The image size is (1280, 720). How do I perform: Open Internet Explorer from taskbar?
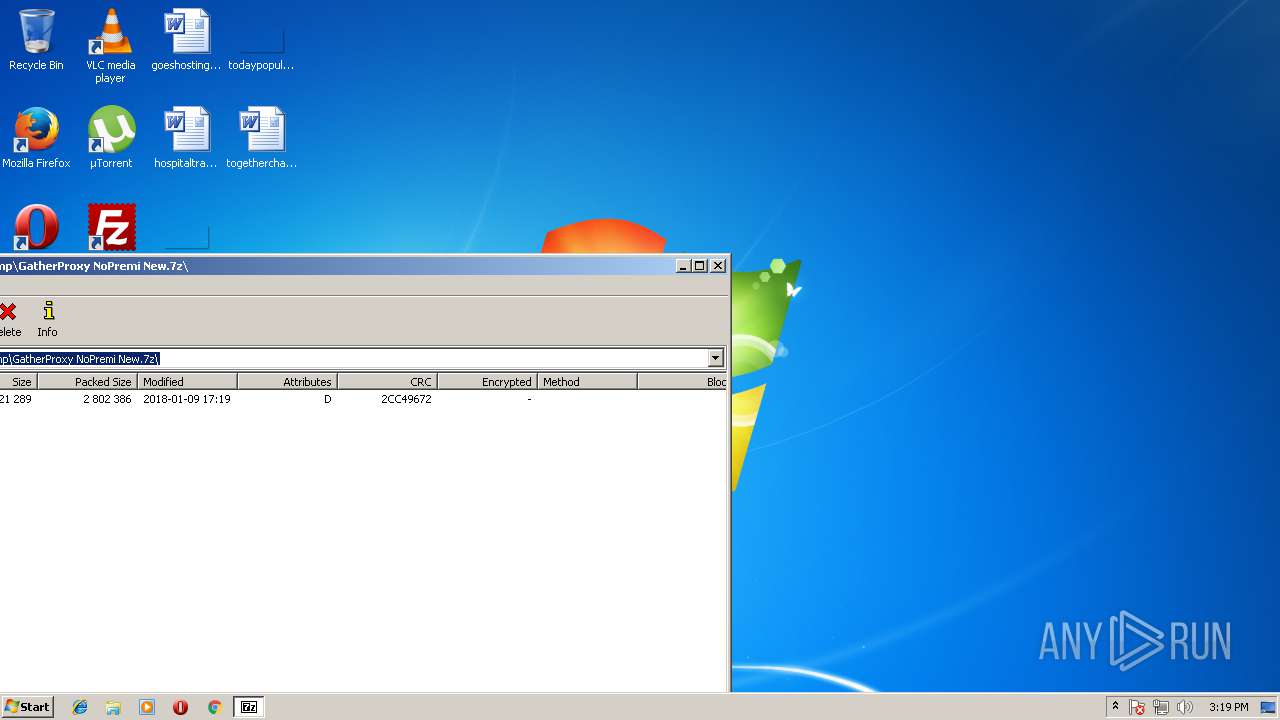coord(80,707)
